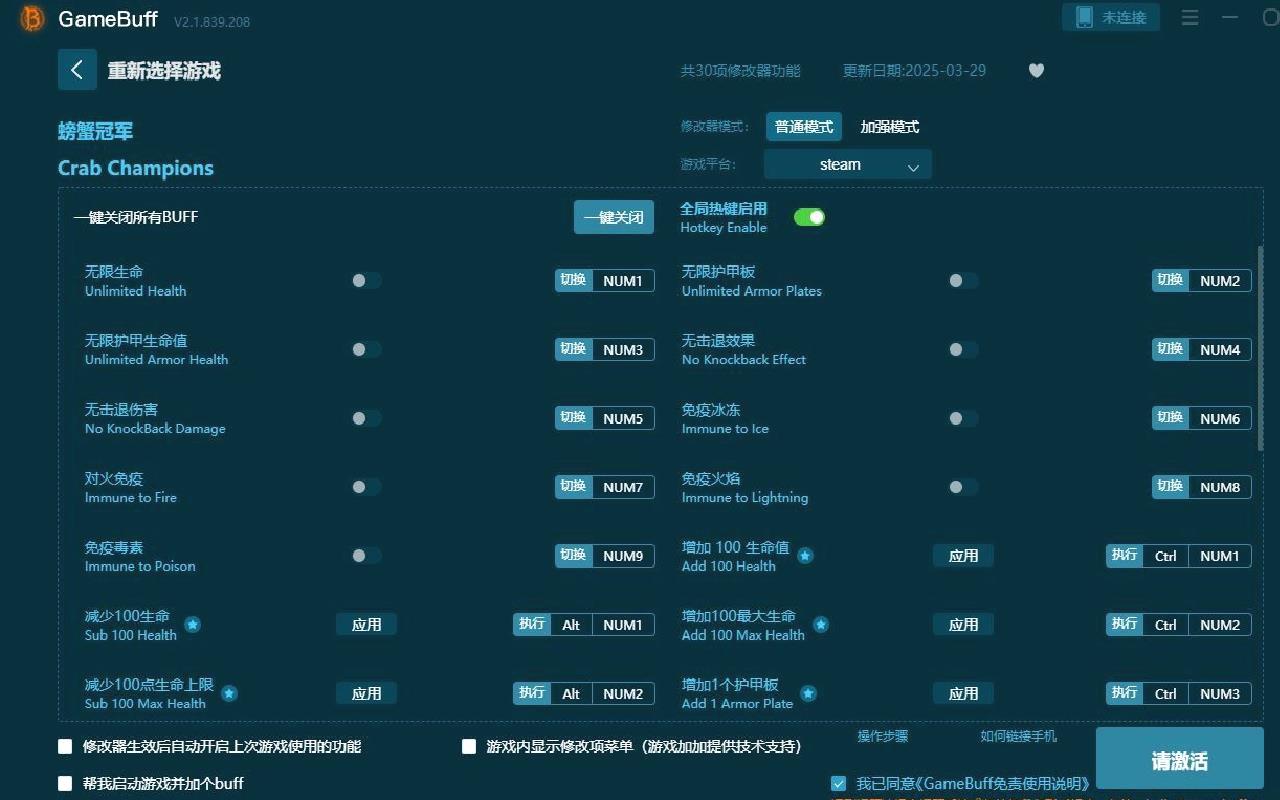Select 加强模式 enhanced mode tab
The image size is (1280, 800).
[890, 127]
